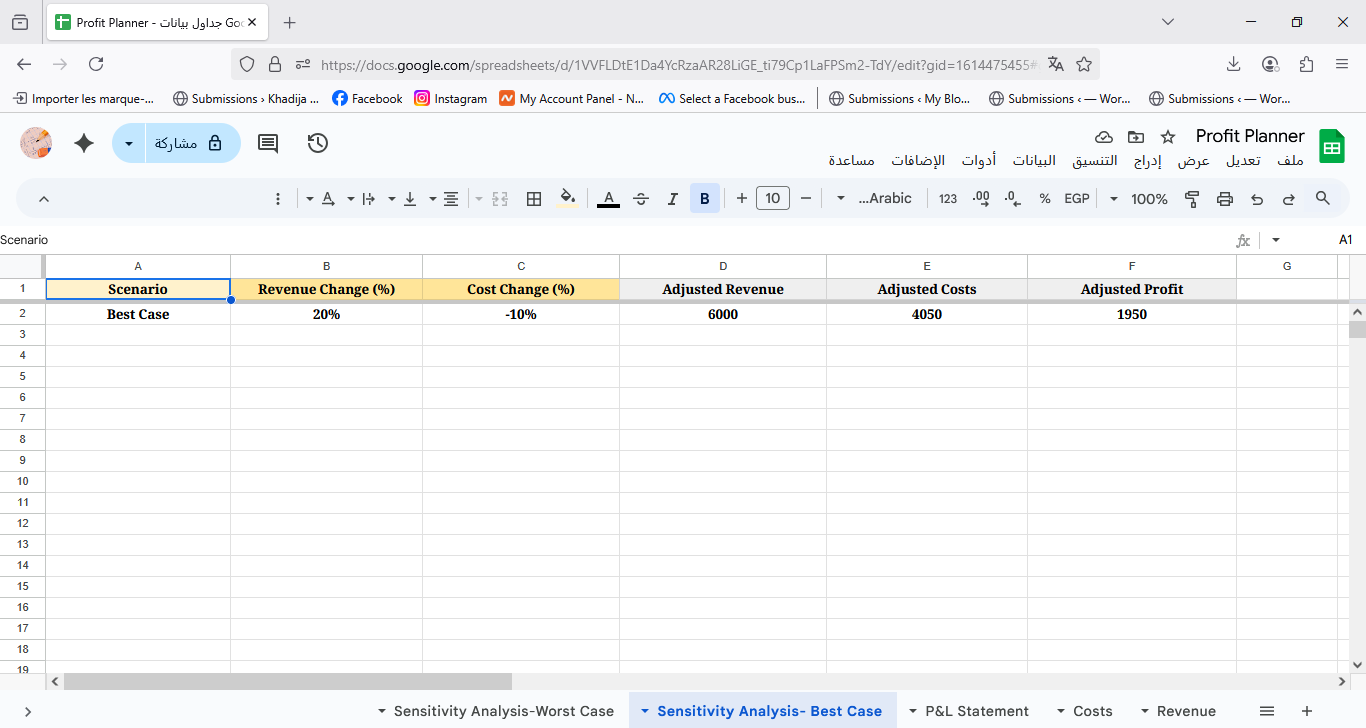
Task: Open the Sensitivity Analysis-Worst Case tab
Action: coord(503,711)
